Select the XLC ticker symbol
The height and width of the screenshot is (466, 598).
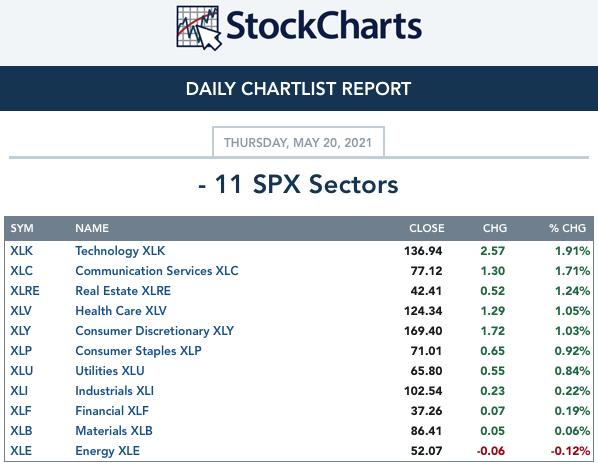tap(21, 271)
